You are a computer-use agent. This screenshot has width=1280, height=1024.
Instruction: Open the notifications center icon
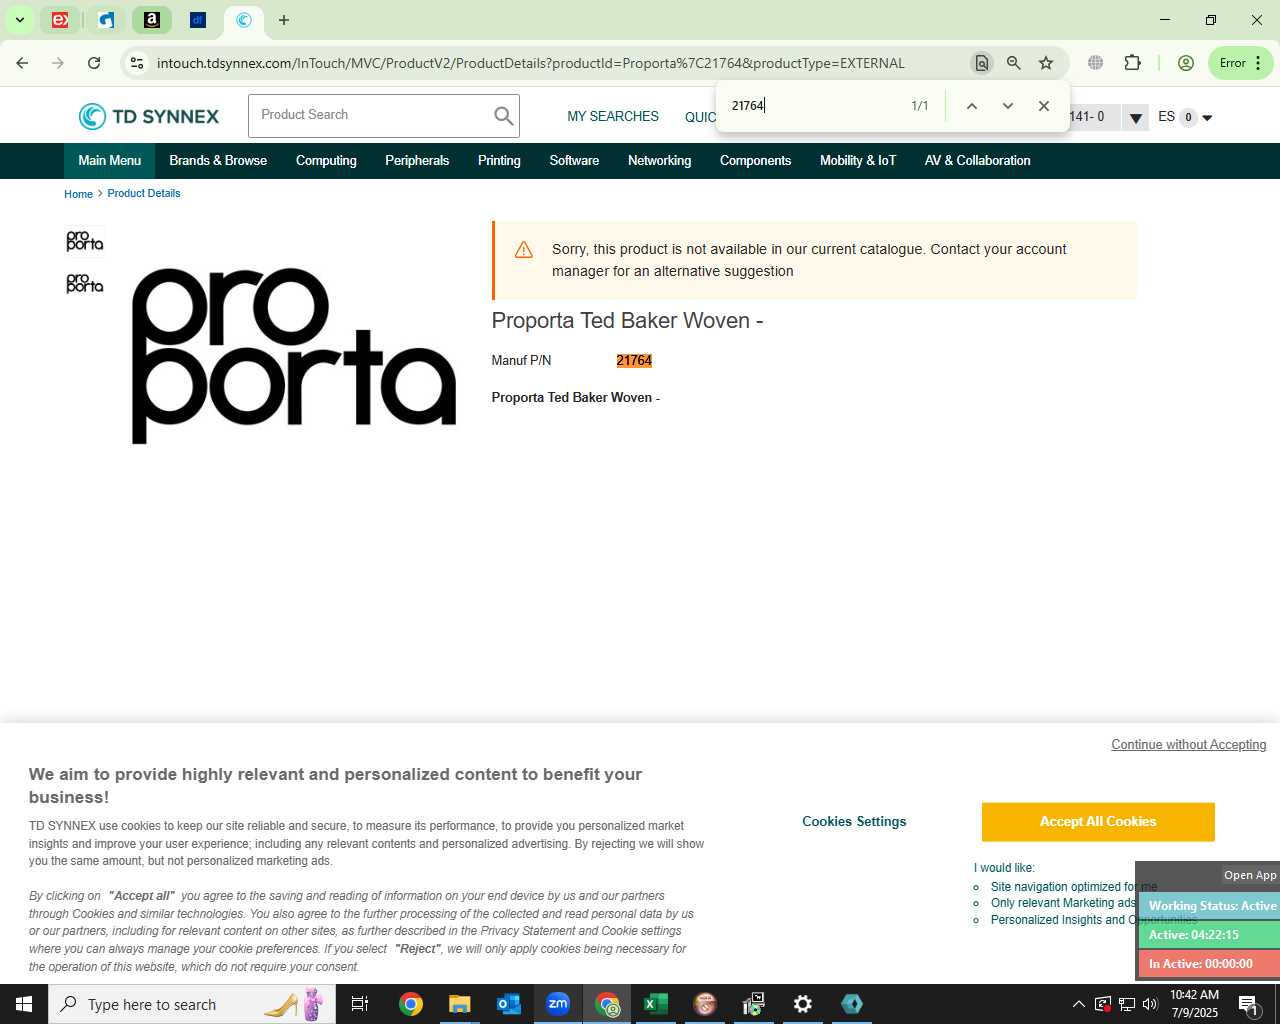[x=1249, y=1004]
